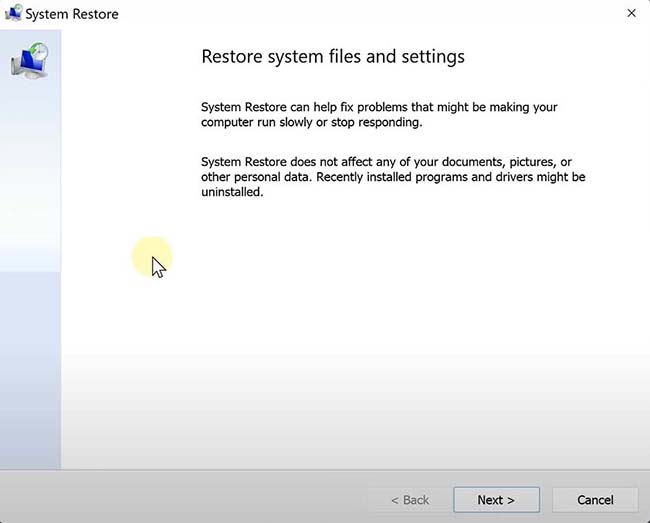Click the text "System Restore can help fix problems"

click(x=304, y=107)
